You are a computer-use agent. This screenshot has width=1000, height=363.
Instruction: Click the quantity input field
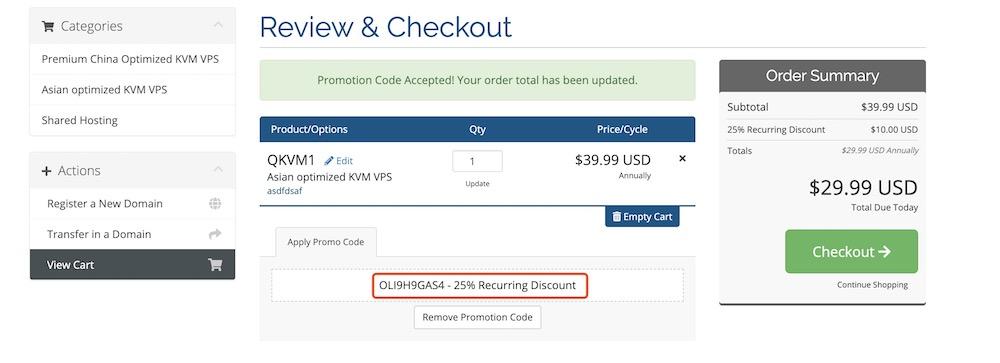478,161
